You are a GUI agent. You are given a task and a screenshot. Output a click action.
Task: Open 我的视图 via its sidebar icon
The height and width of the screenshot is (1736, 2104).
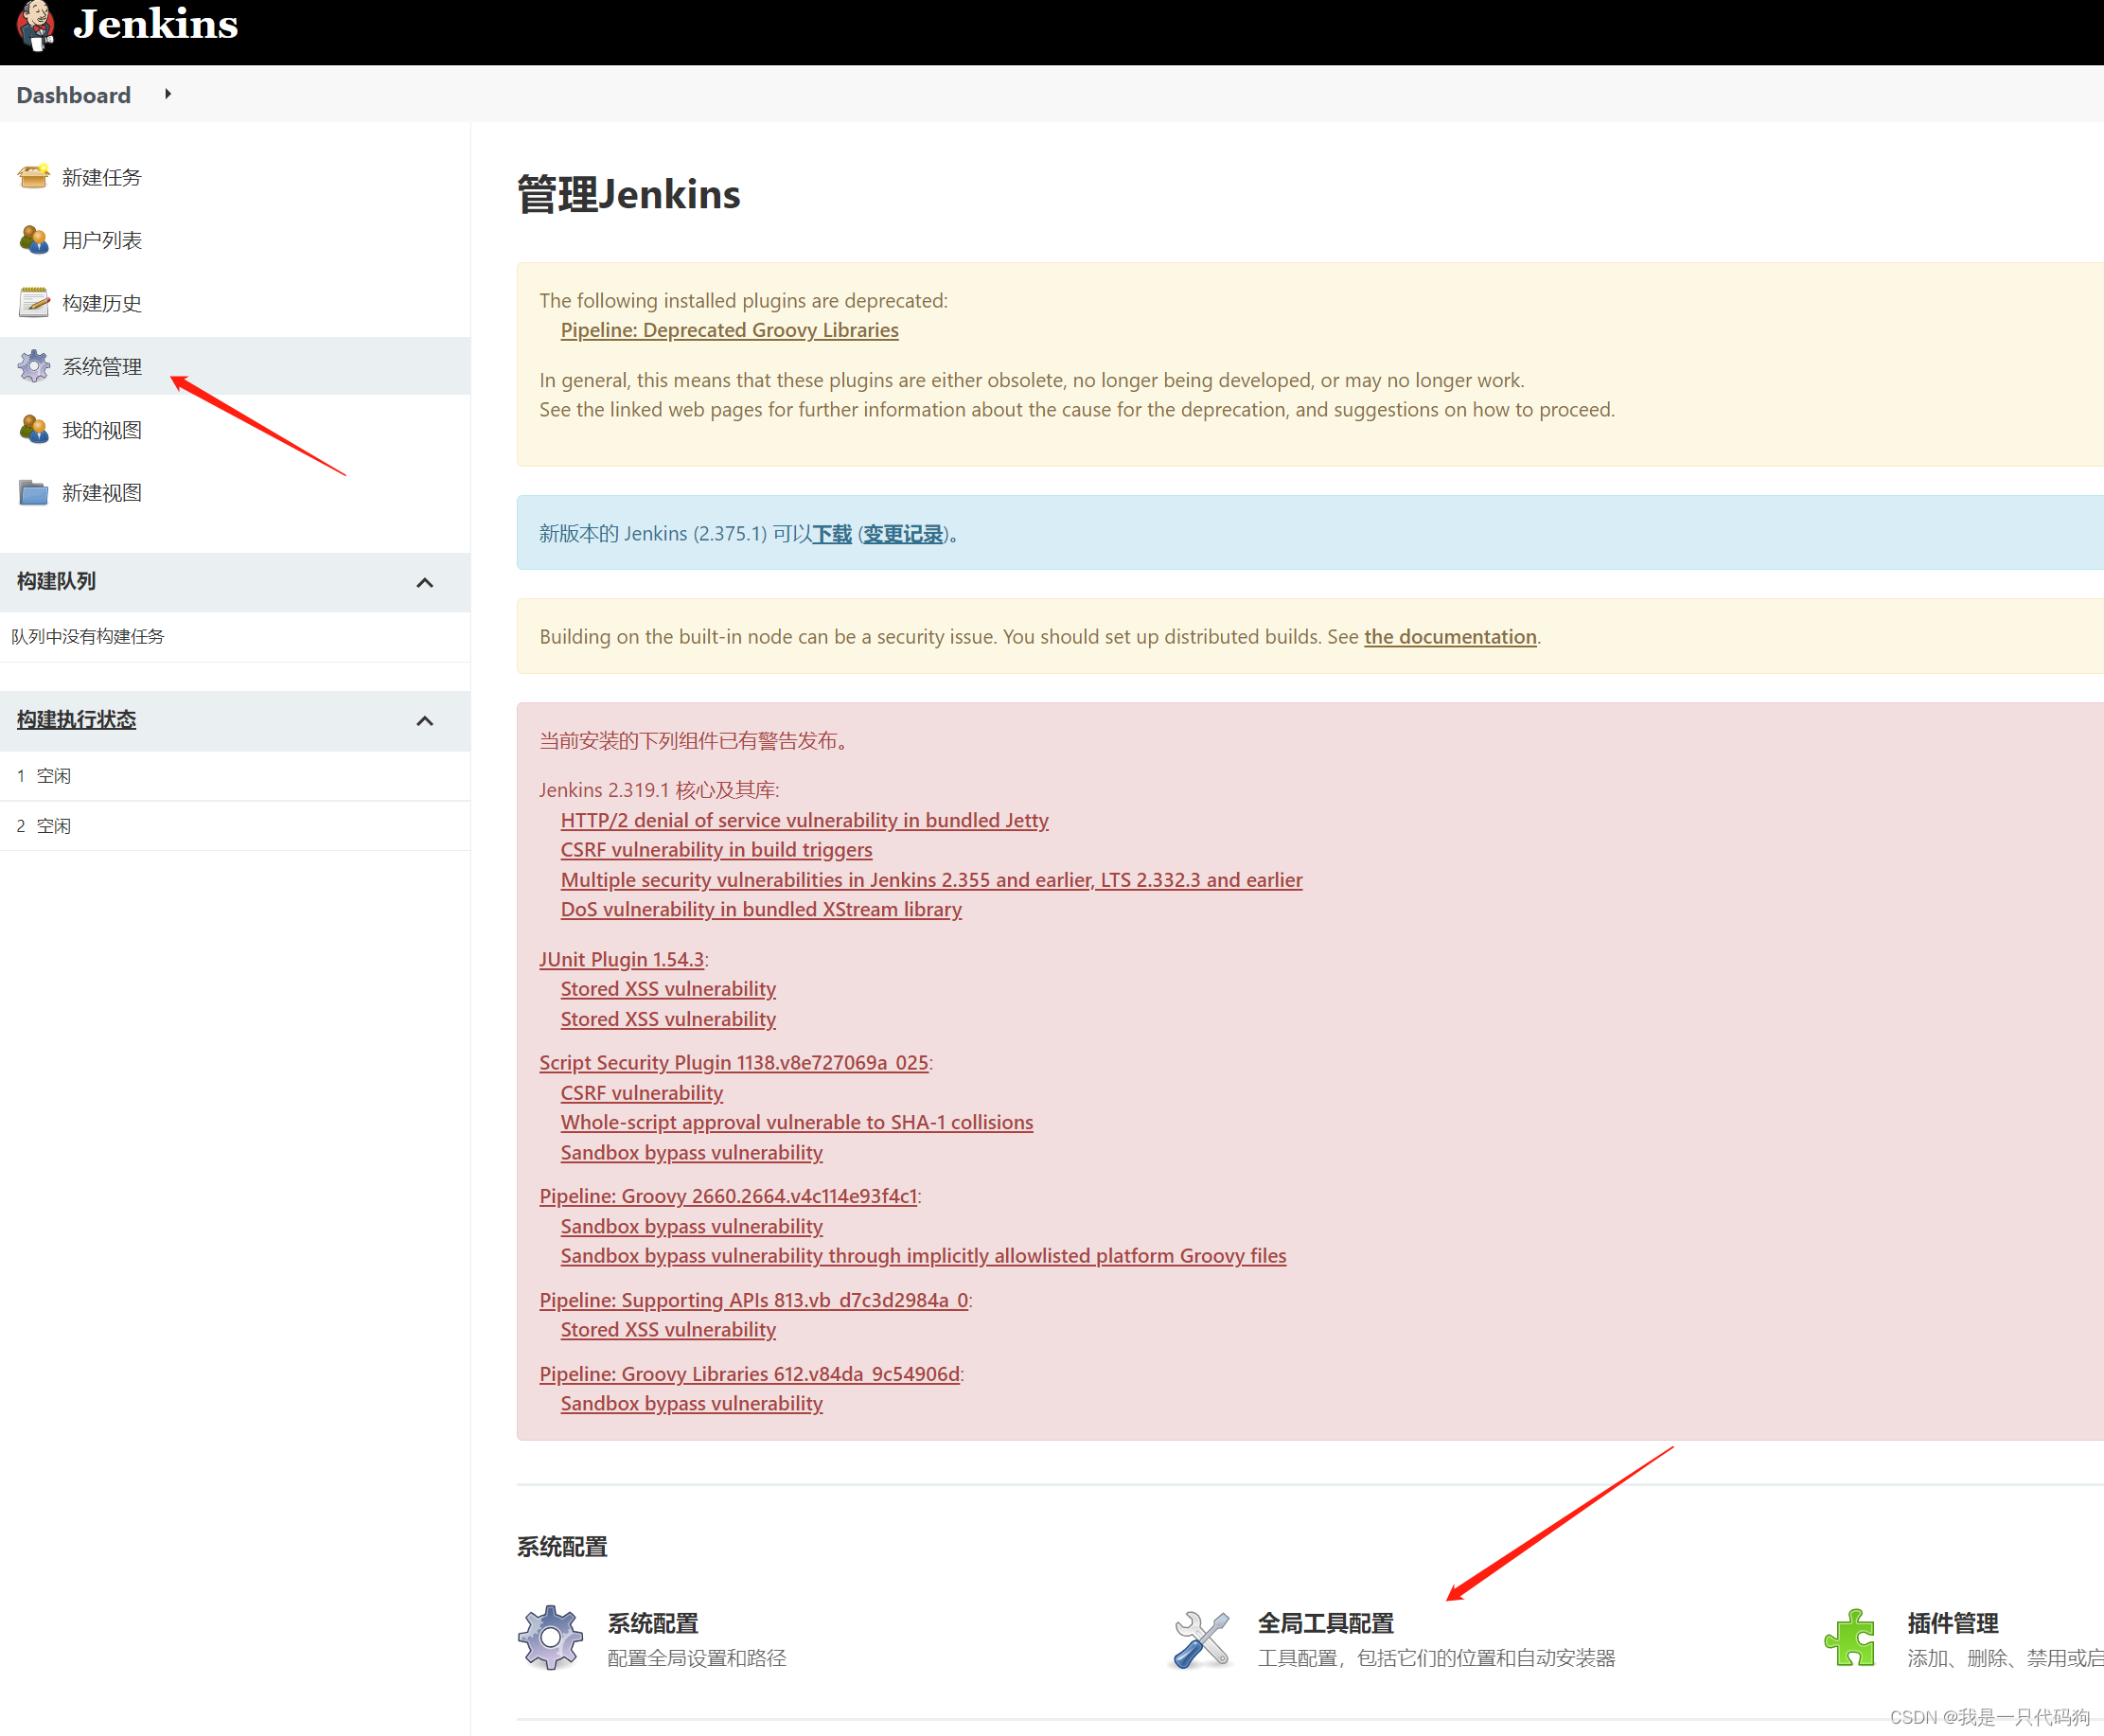tap(33, 429)
